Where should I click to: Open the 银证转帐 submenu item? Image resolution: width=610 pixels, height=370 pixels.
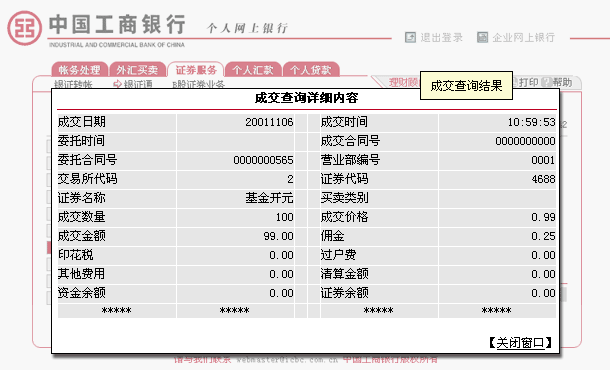click(73, 84)
